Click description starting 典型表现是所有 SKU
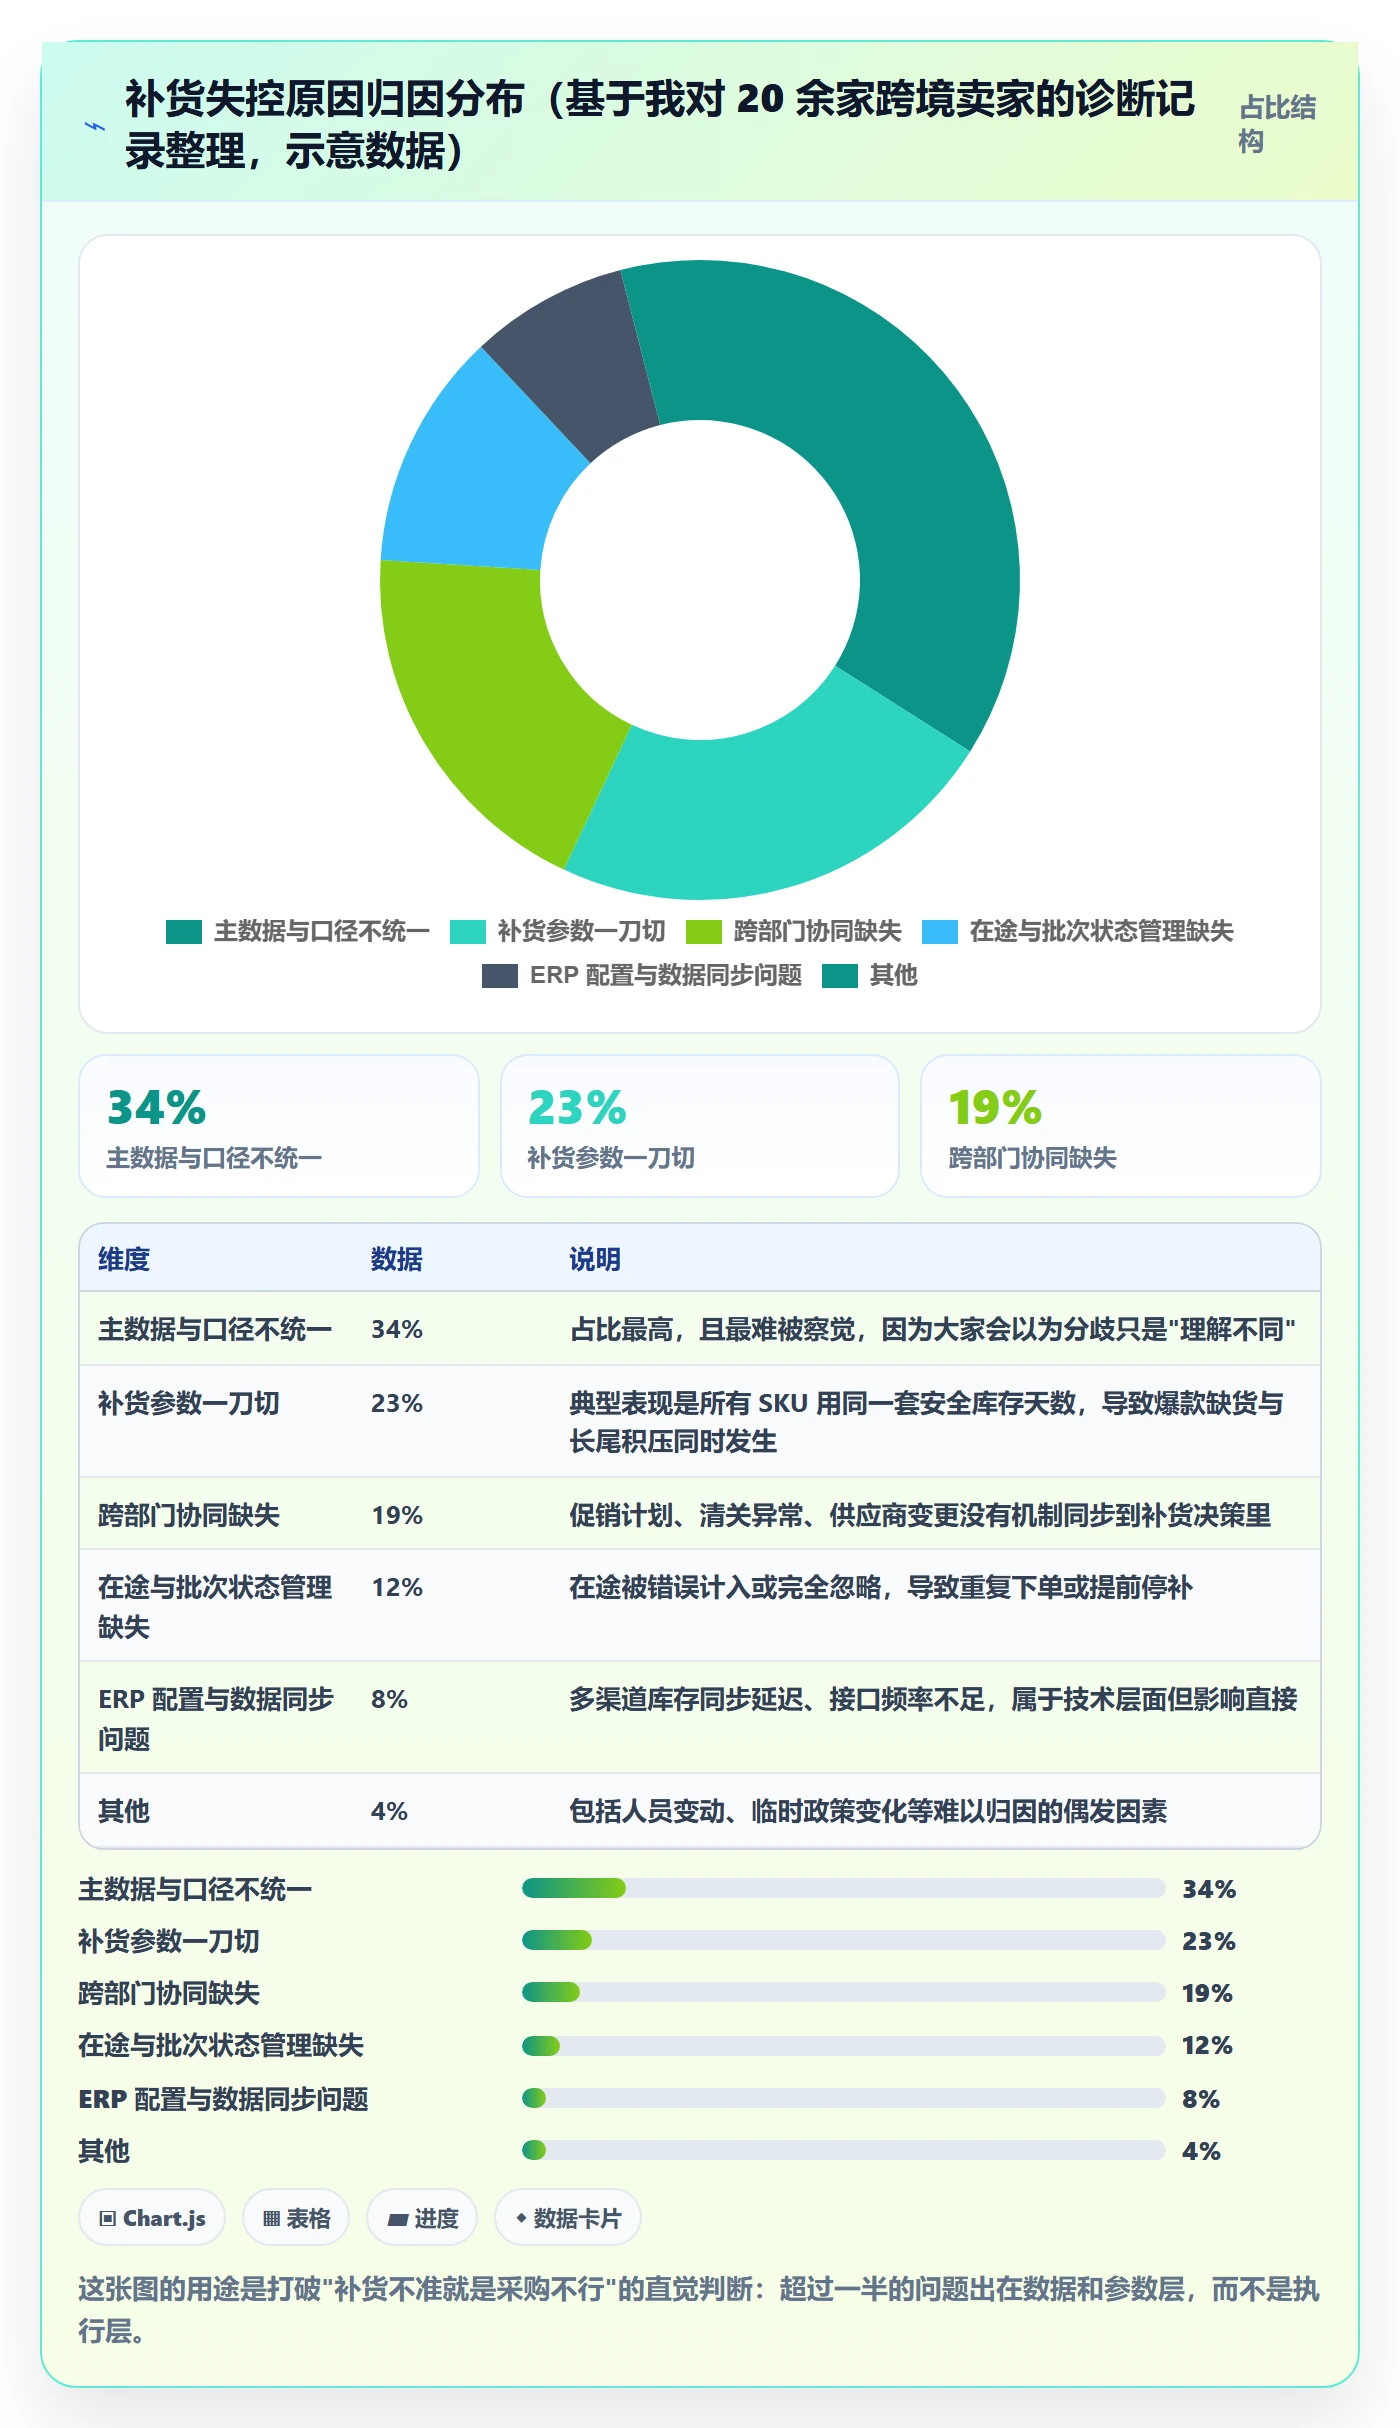The height and width of the screenshot is (2428, 1400). pos(926,1422)
